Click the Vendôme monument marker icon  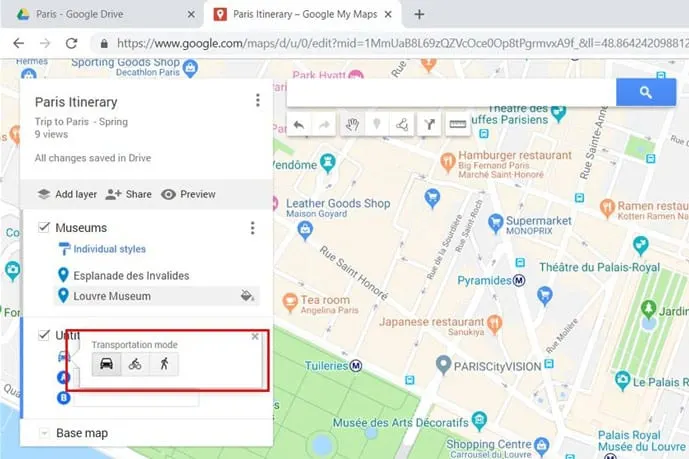327,163
